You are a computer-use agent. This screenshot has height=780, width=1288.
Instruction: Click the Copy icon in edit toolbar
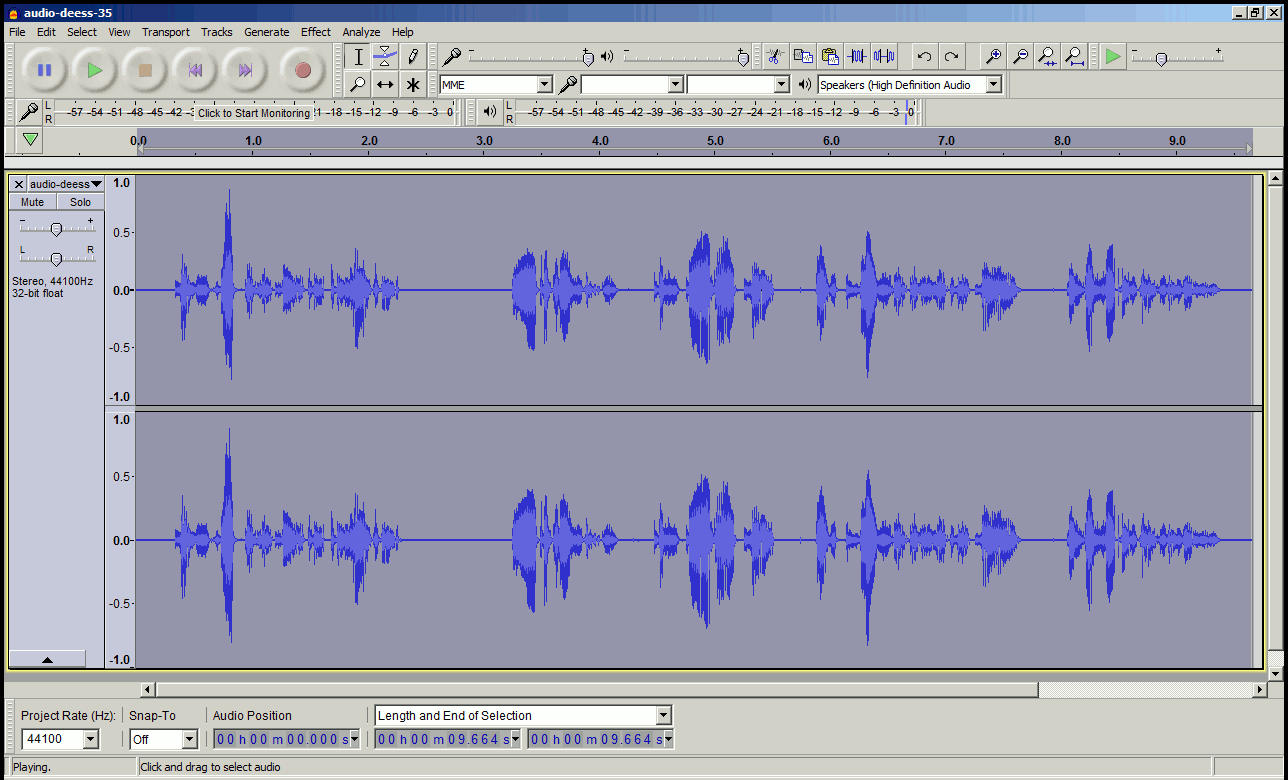coord(803,56)
